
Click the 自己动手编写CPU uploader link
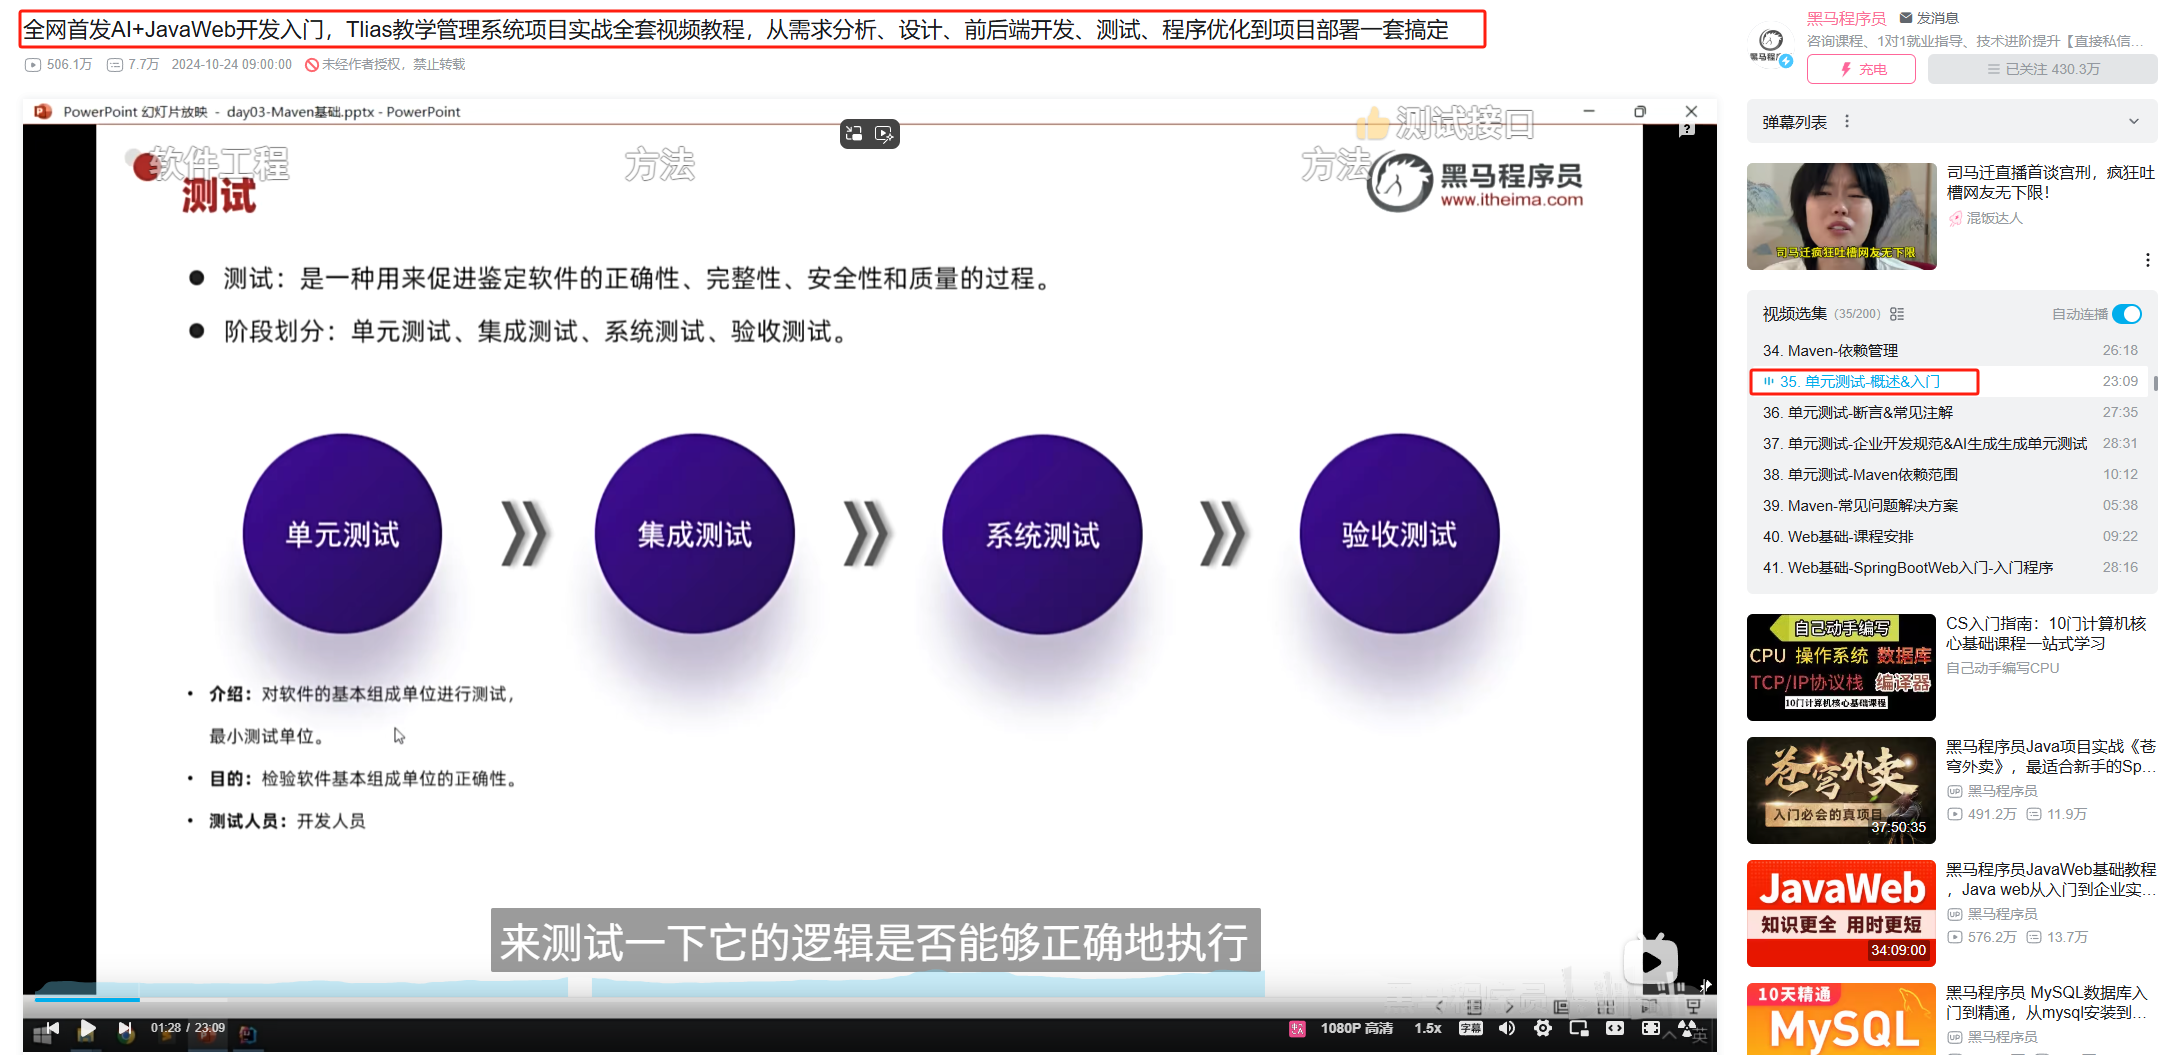click(x=2002, y=668)
